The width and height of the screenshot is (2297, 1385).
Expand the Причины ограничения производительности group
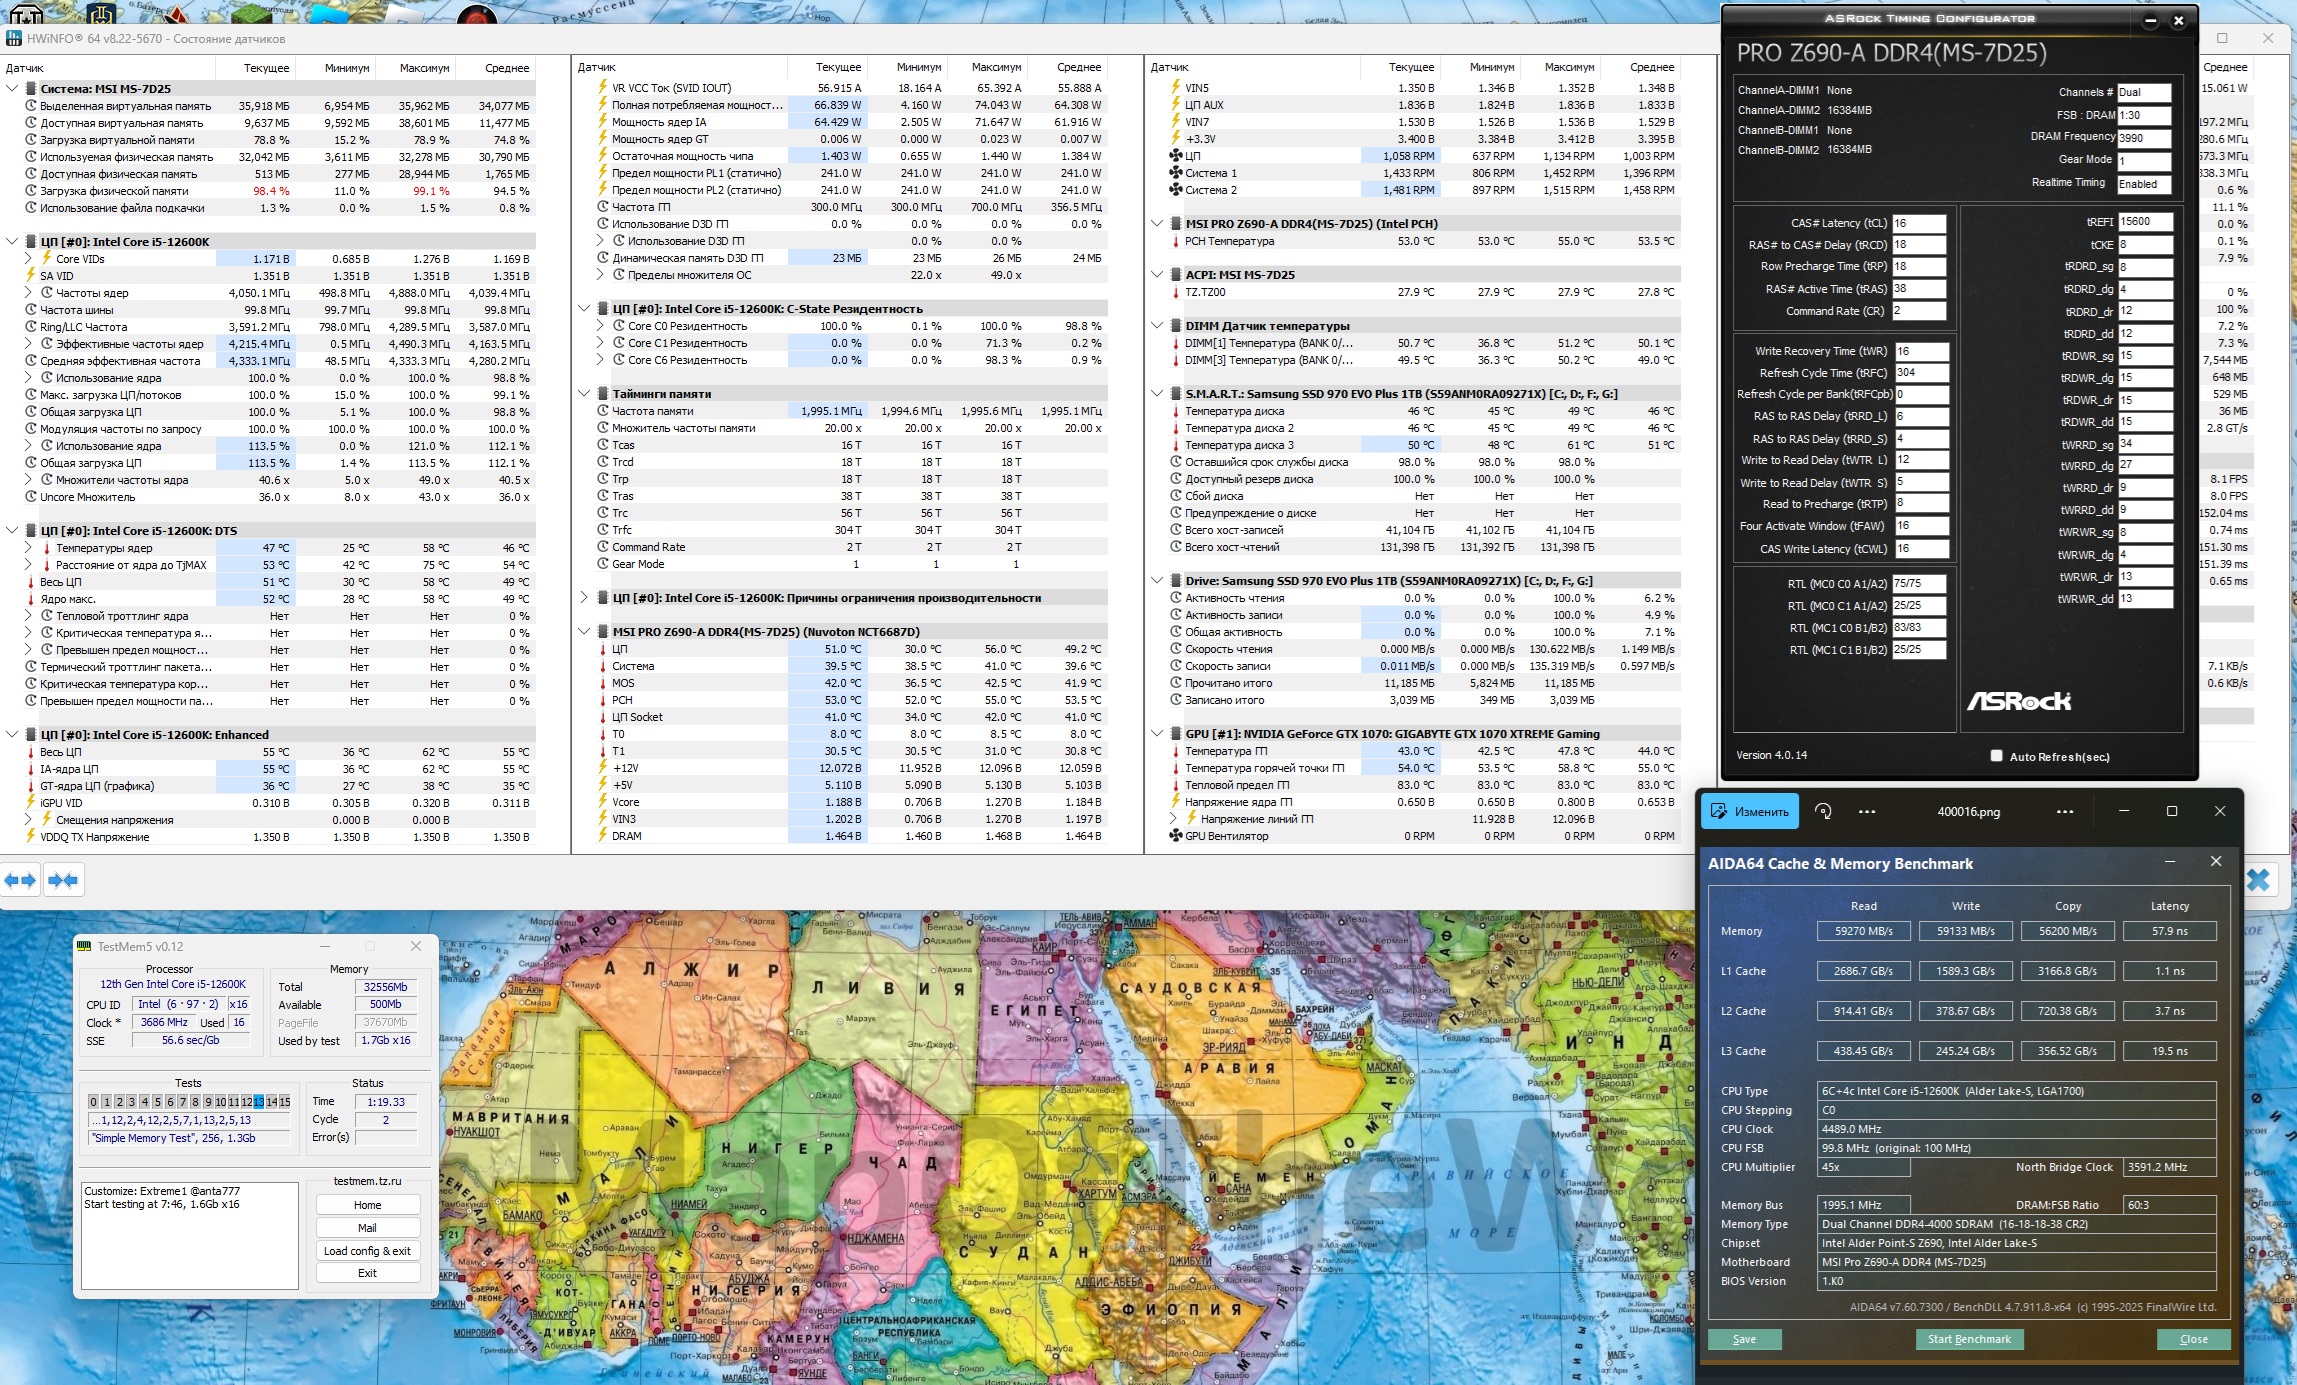[584, 597]
